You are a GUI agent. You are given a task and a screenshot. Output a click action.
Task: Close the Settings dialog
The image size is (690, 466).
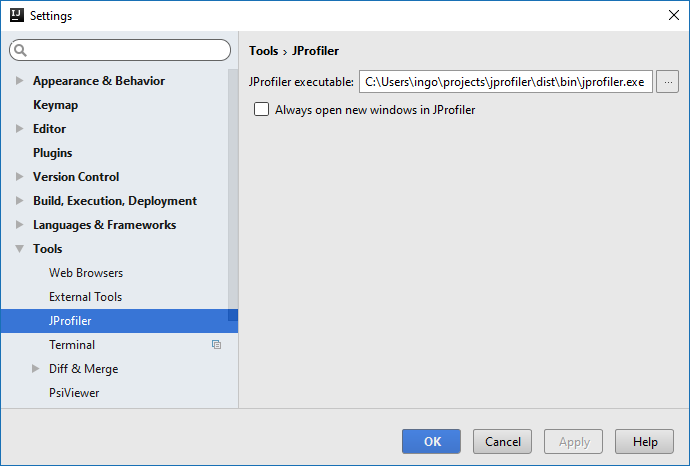(x=673, y=15)
